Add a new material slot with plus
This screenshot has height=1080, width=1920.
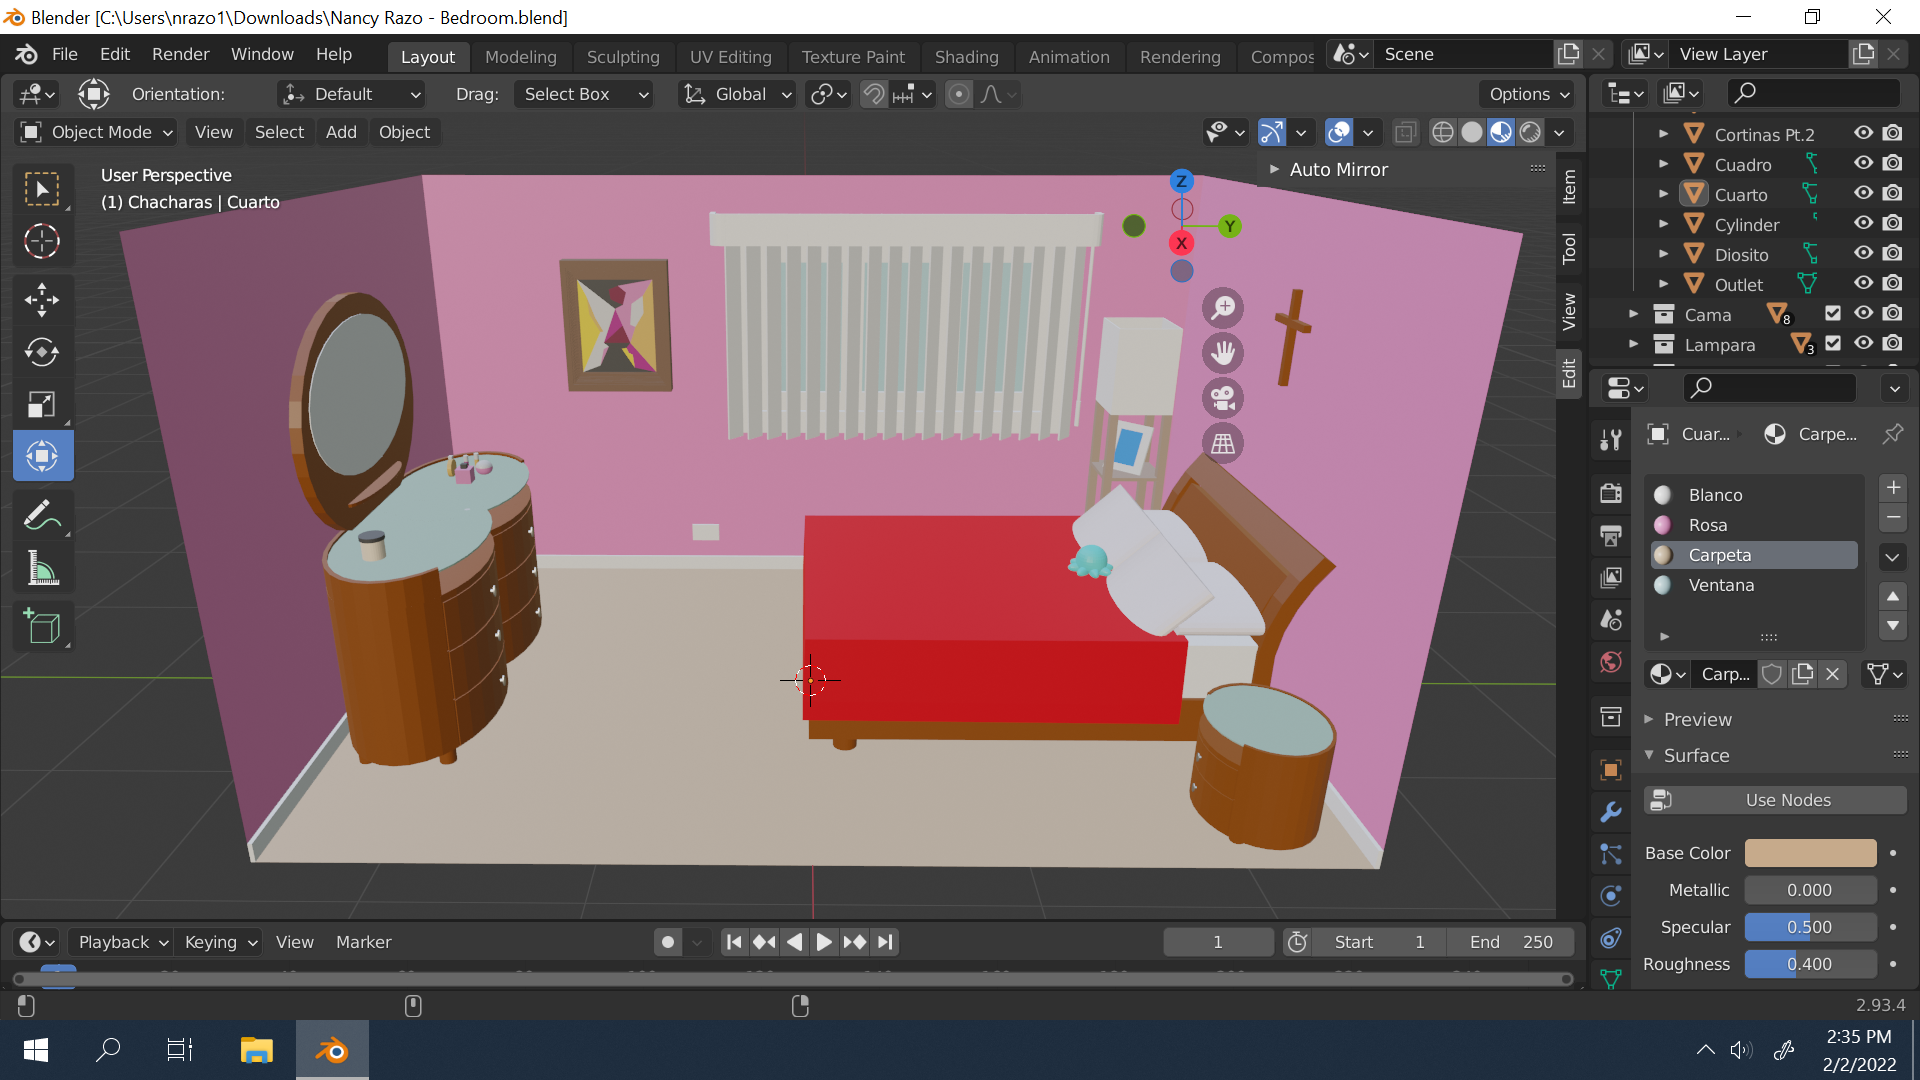(x=1893, y=488)
